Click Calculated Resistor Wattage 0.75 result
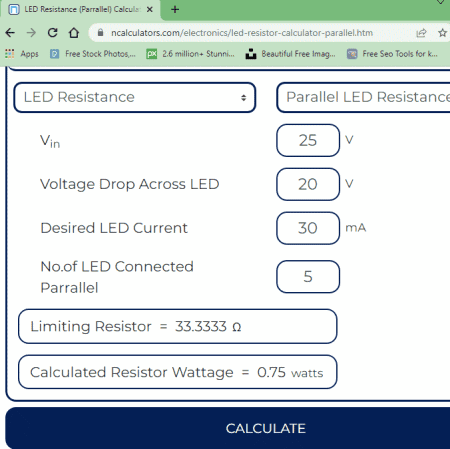The image size is (450, 449). click(177, 372)
